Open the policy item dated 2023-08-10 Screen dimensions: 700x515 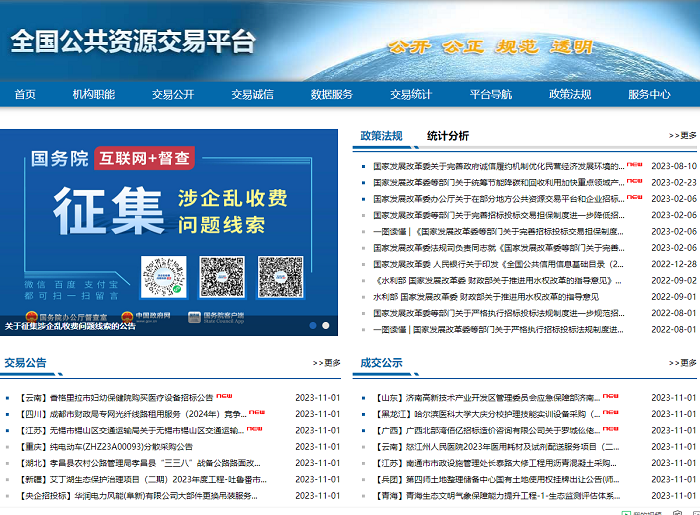(x=499, y=166)
